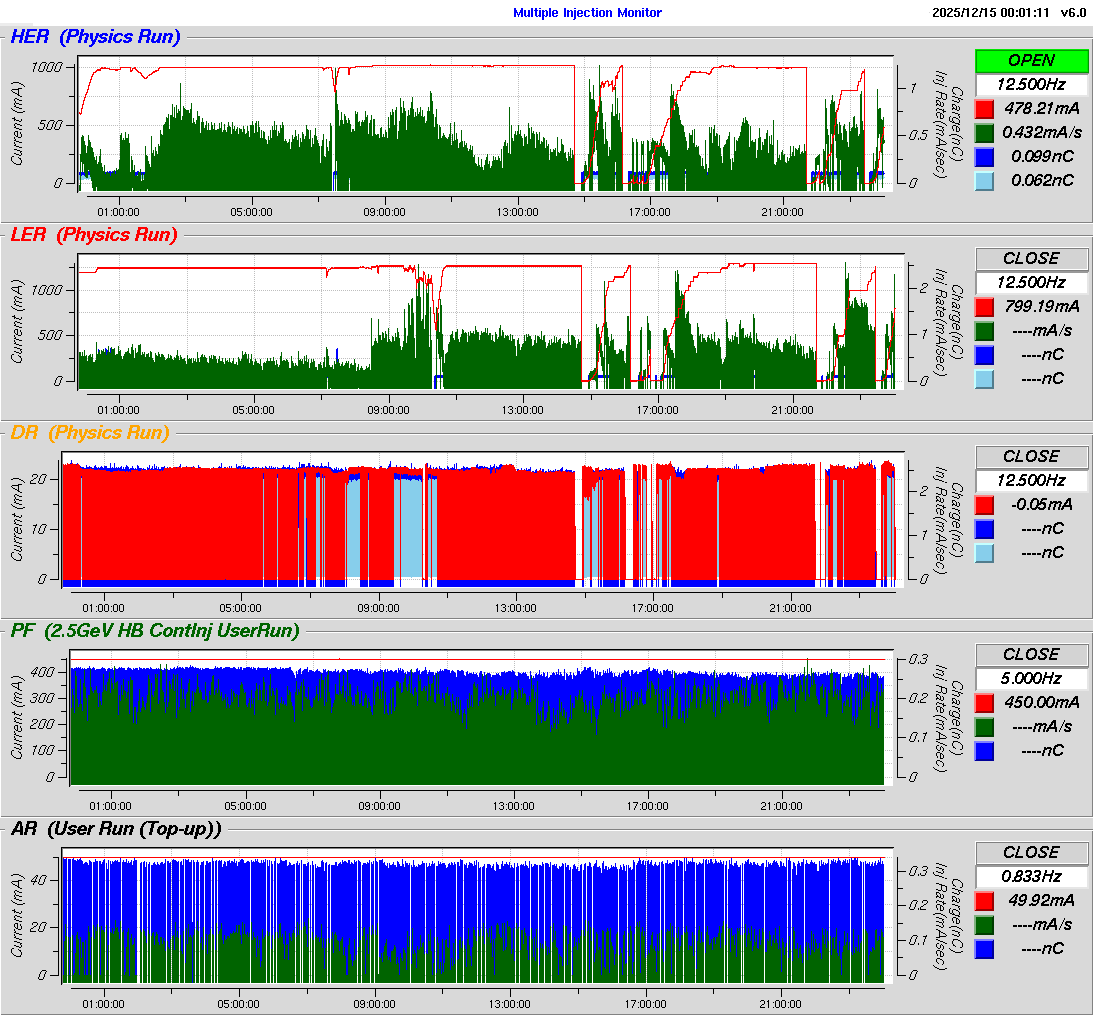Screen dimensions: 1093x1015
Task: Click the AR 0.833Hz frequency field
Action: click(x=1031, y=877)
